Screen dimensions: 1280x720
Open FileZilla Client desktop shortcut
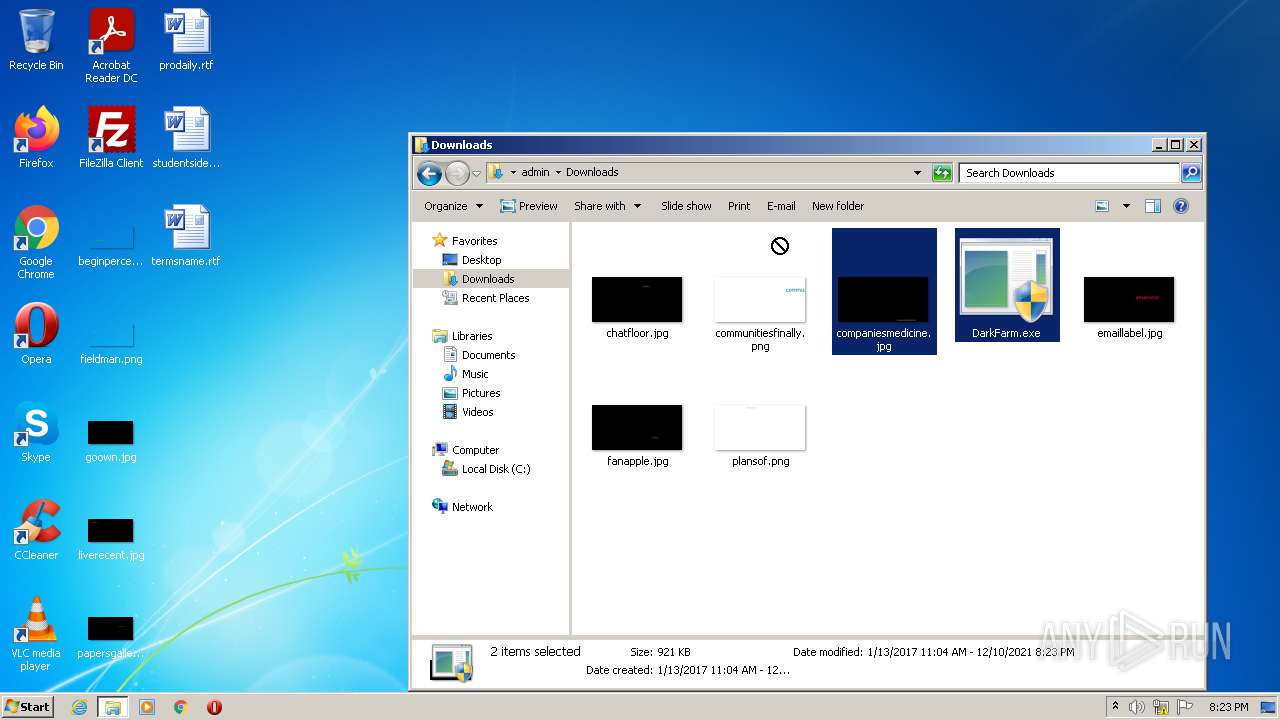[x=111, y=138]
